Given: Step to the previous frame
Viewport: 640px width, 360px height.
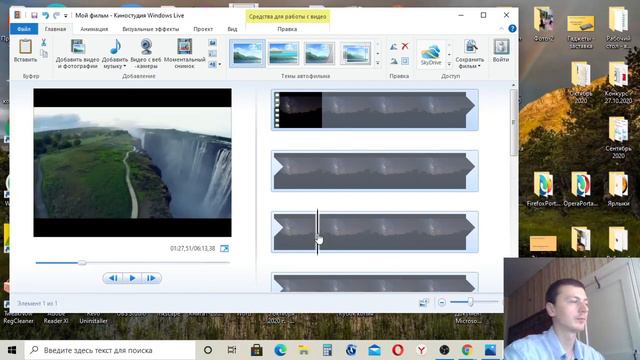Looking at the screenshot, I should click(113, 278).
